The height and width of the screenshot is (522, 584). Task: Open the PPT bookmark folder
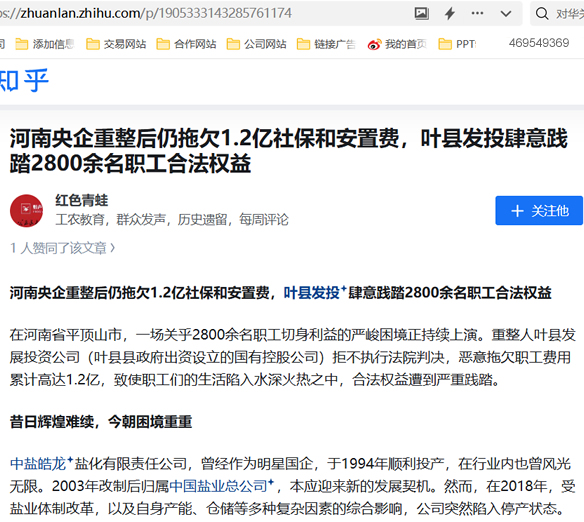[x=457, y=44]
